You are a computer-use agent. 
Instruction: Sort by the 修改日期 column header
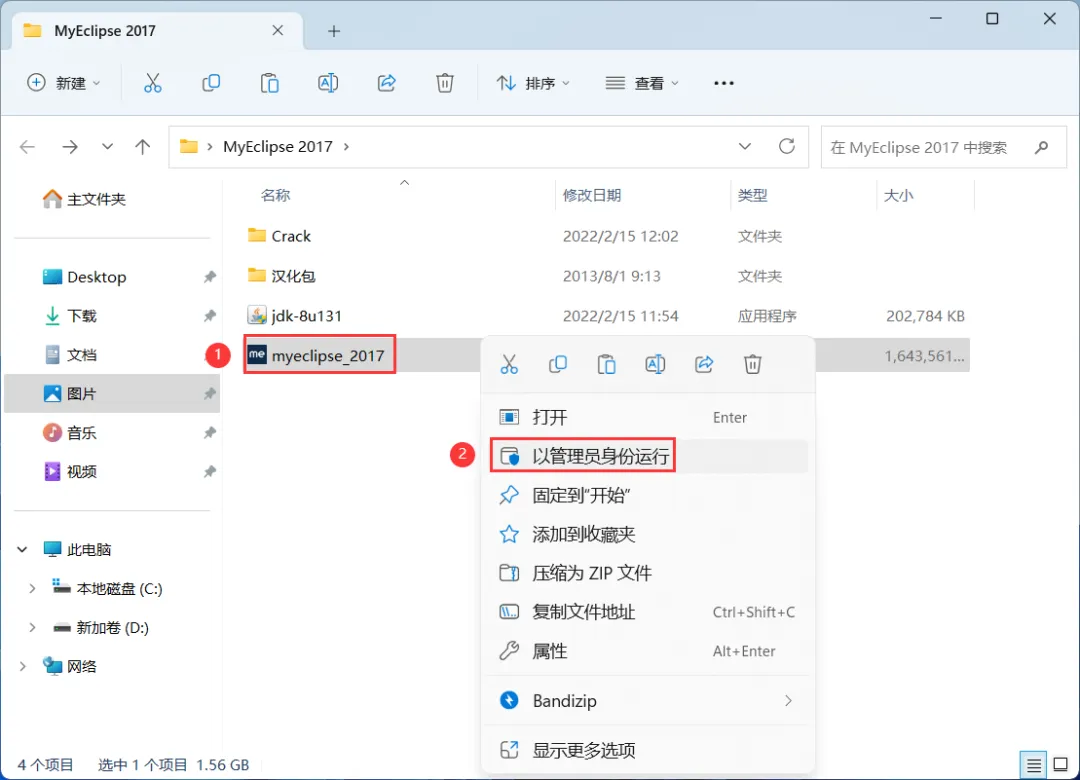(x=592, y=196)
